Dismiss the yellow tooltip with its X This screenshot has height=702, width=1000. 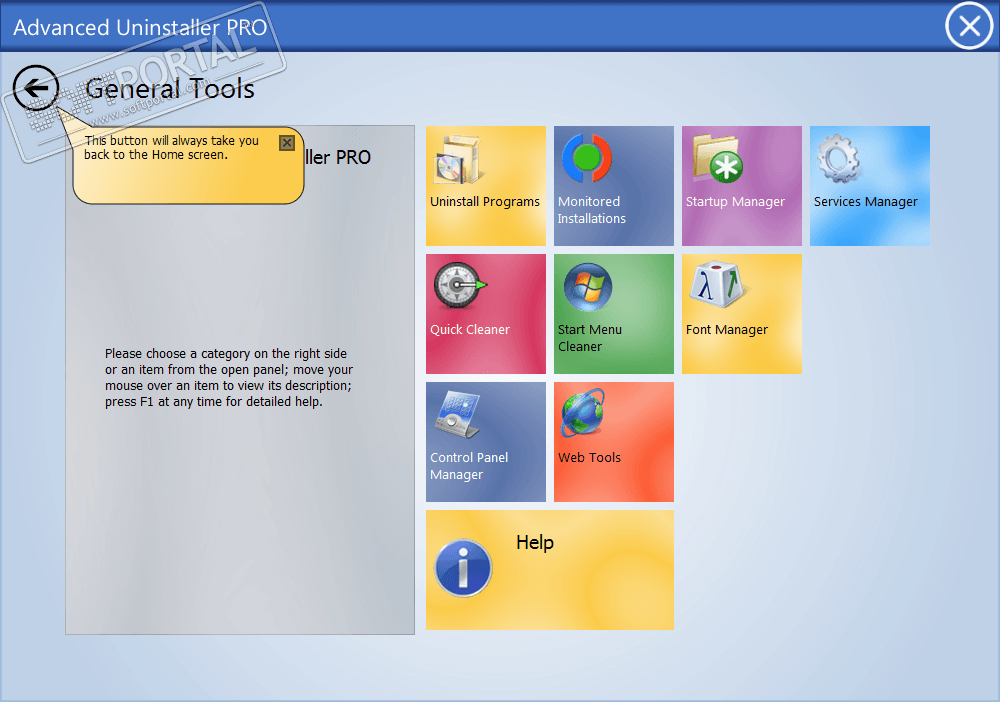[x=287, y=143]
